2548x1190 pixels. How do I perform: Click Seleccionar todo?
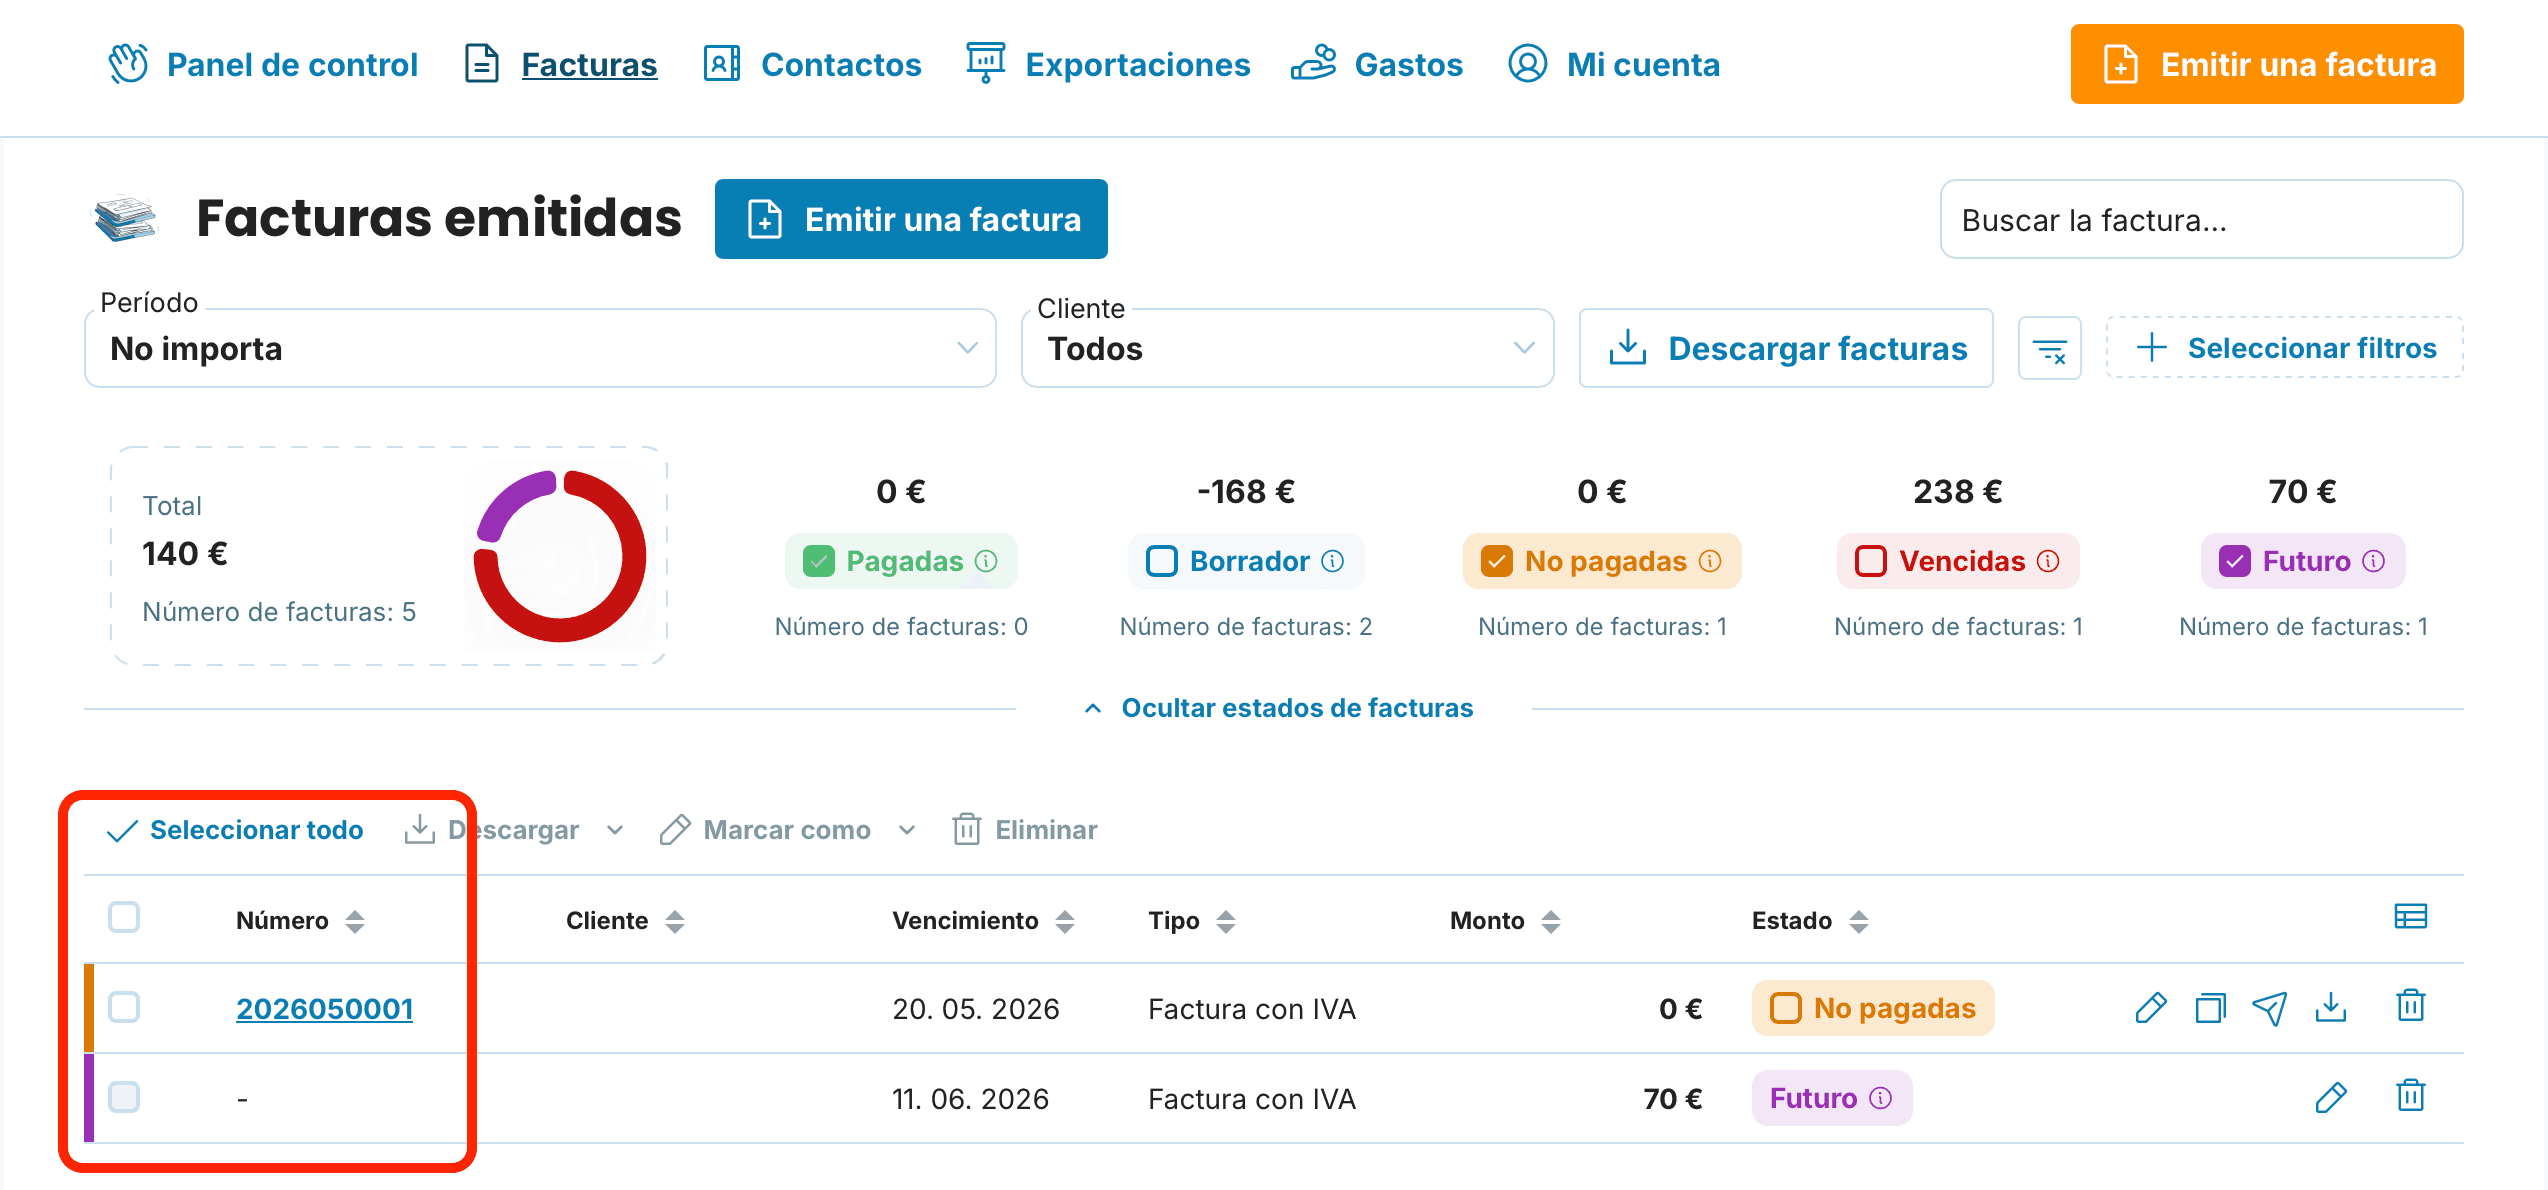235,830
